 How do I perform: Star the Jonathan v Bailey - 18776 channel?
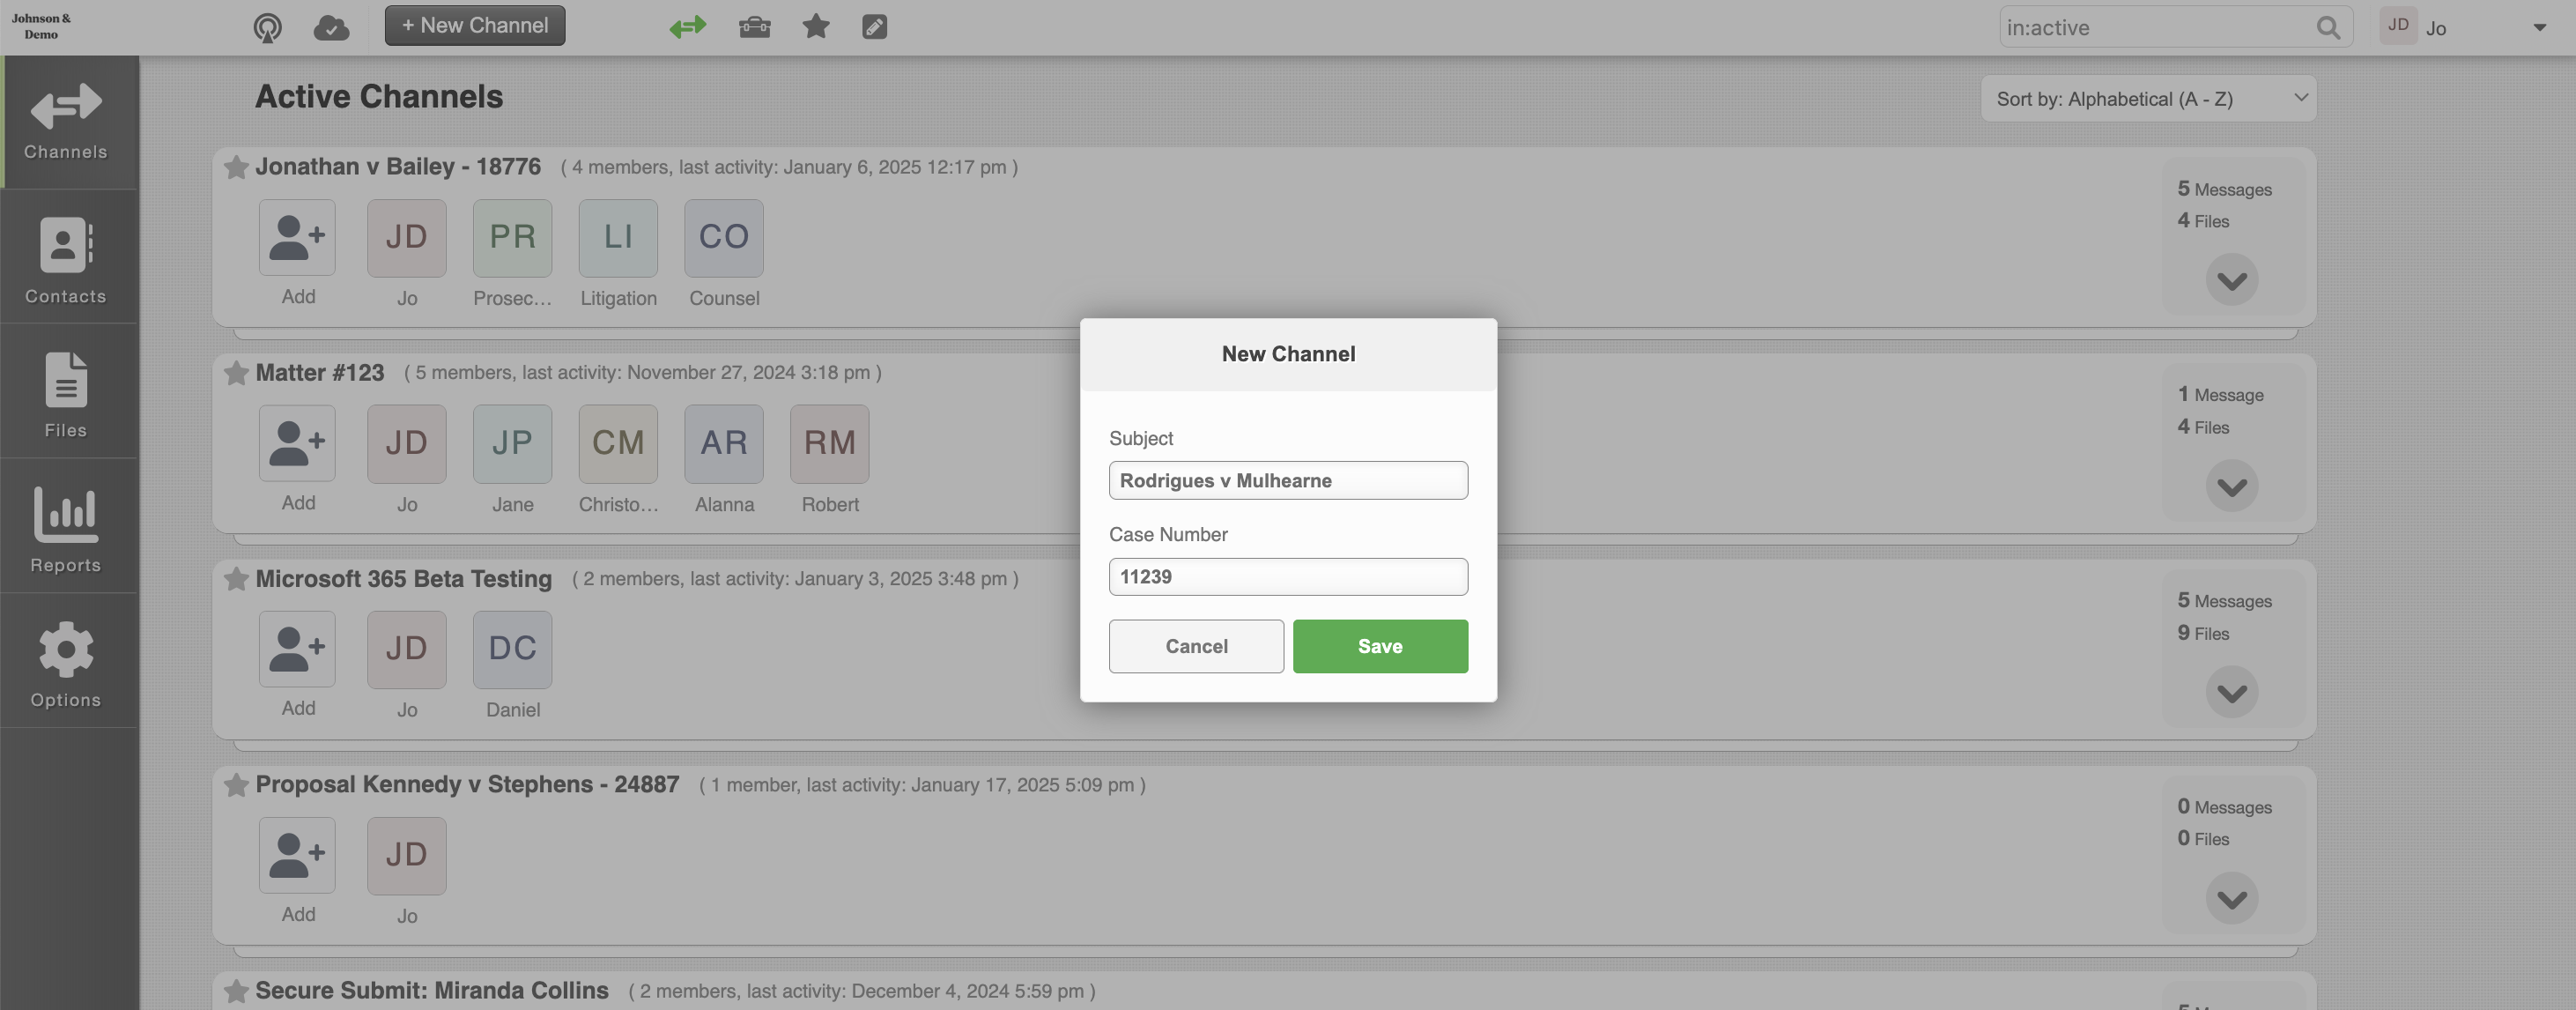pos(236,167)
